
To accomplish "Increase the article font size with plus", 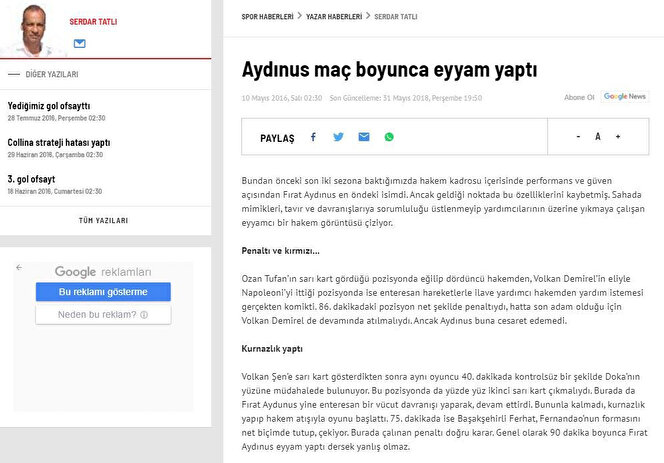I will point(618,137).
